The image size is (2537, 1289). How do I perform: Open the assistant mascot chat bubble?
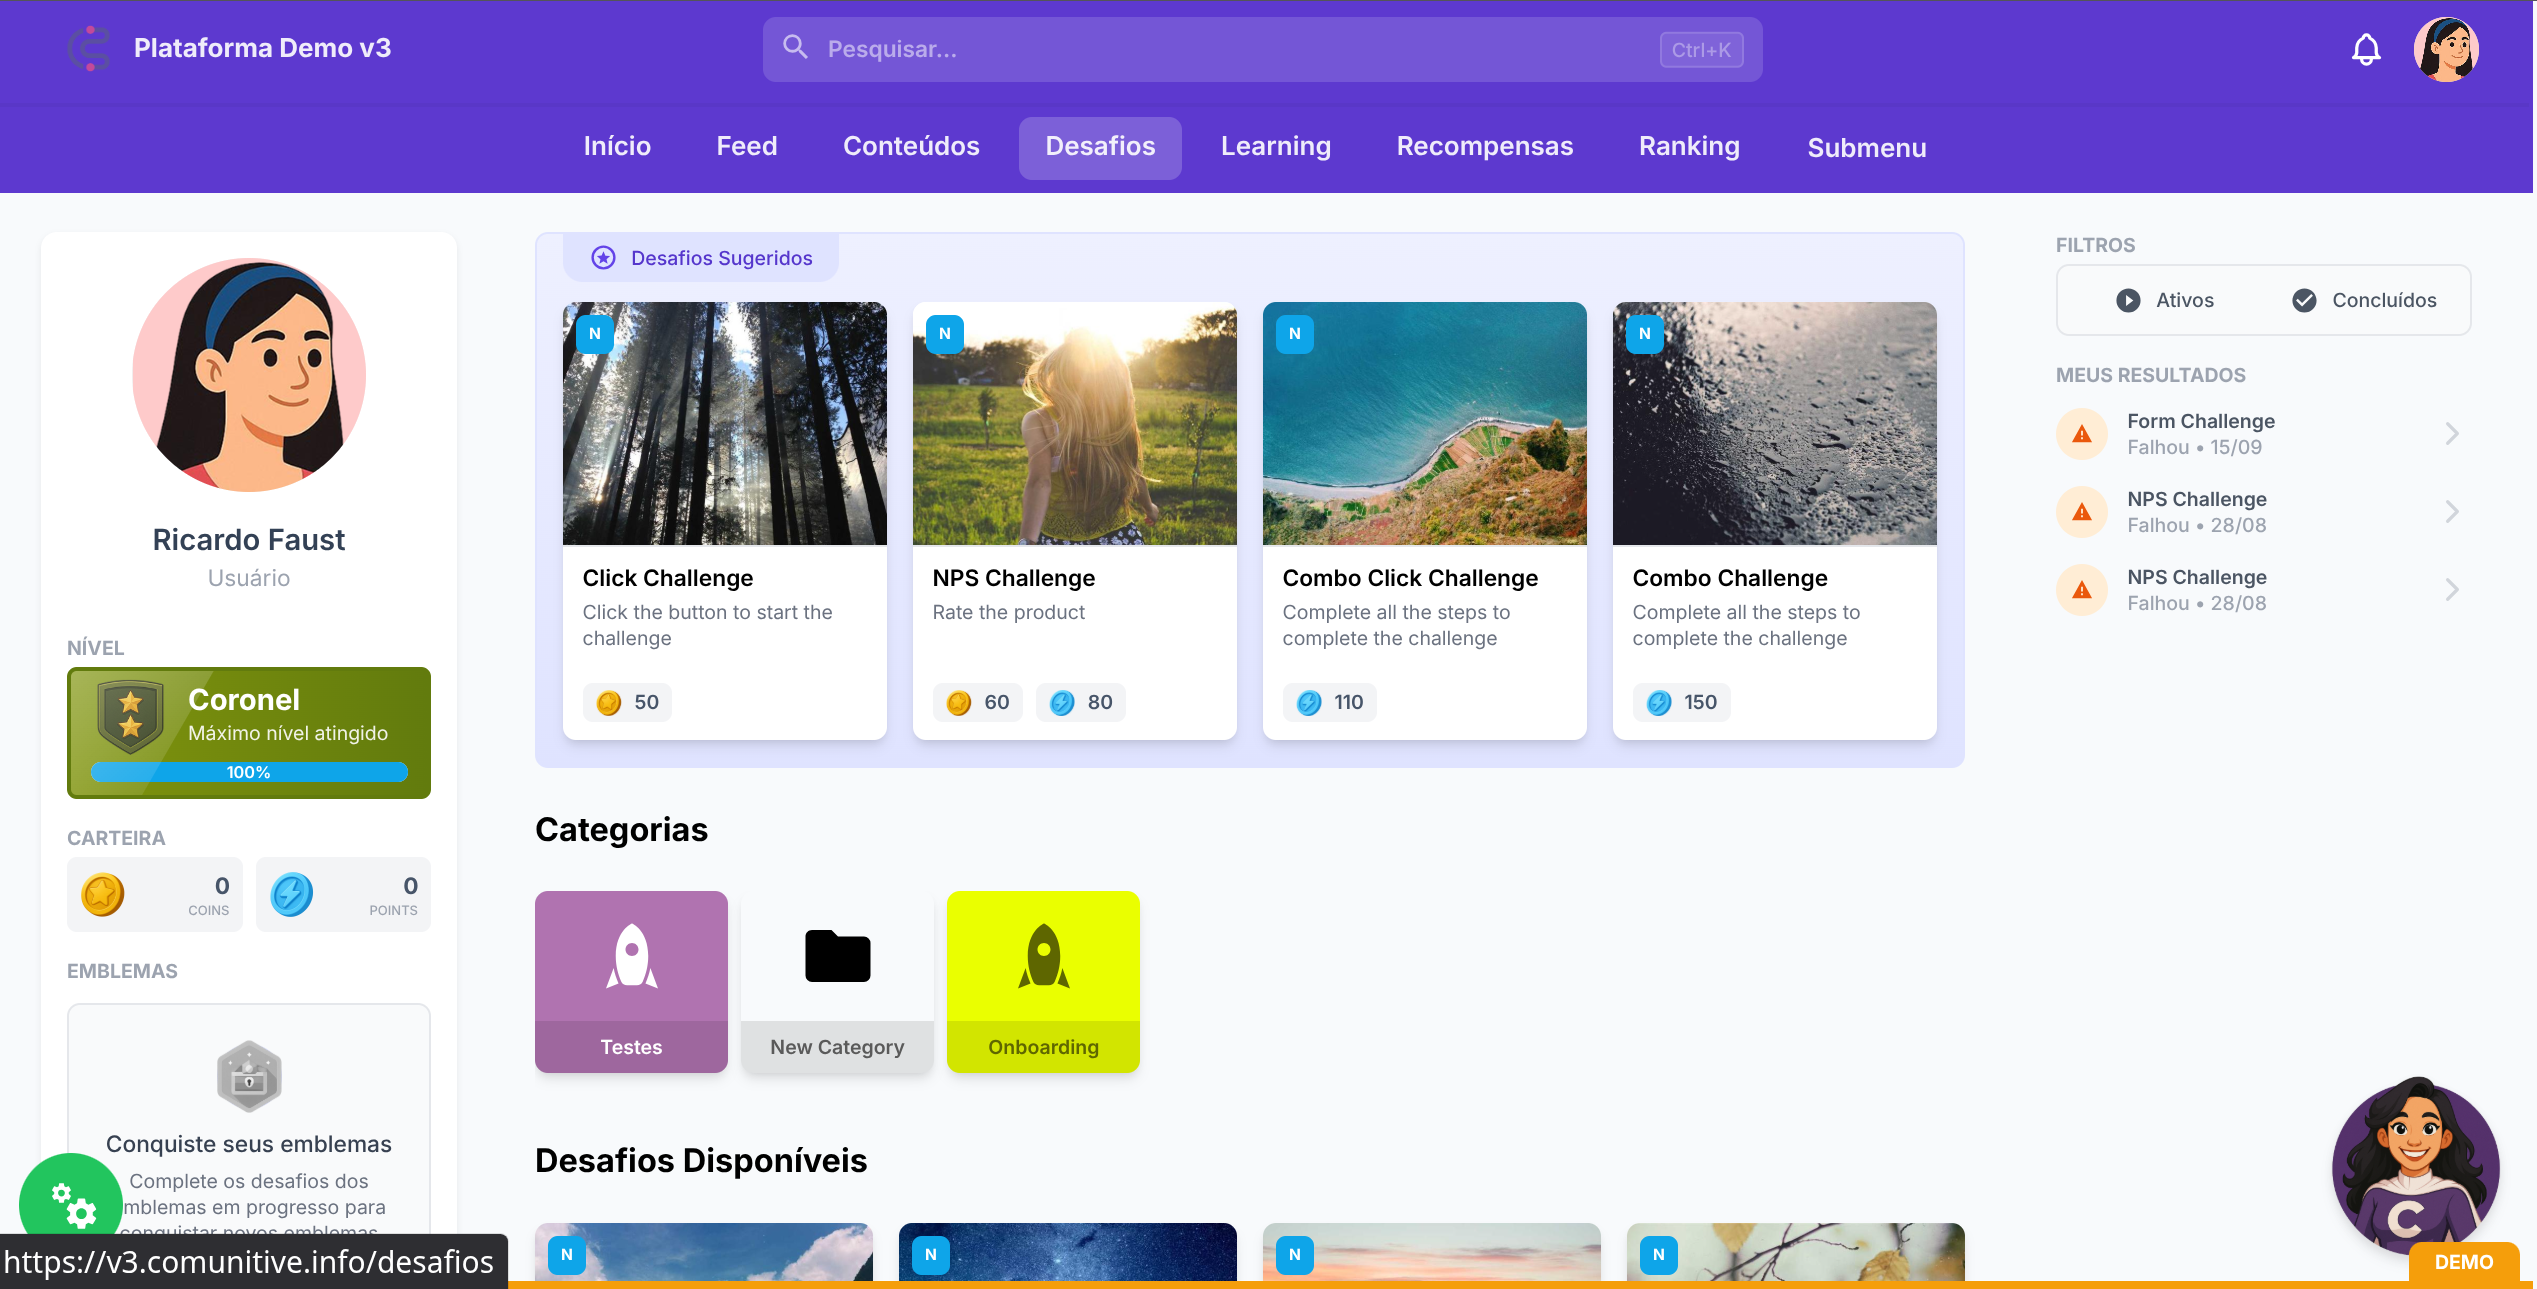pos(2414,1168)
